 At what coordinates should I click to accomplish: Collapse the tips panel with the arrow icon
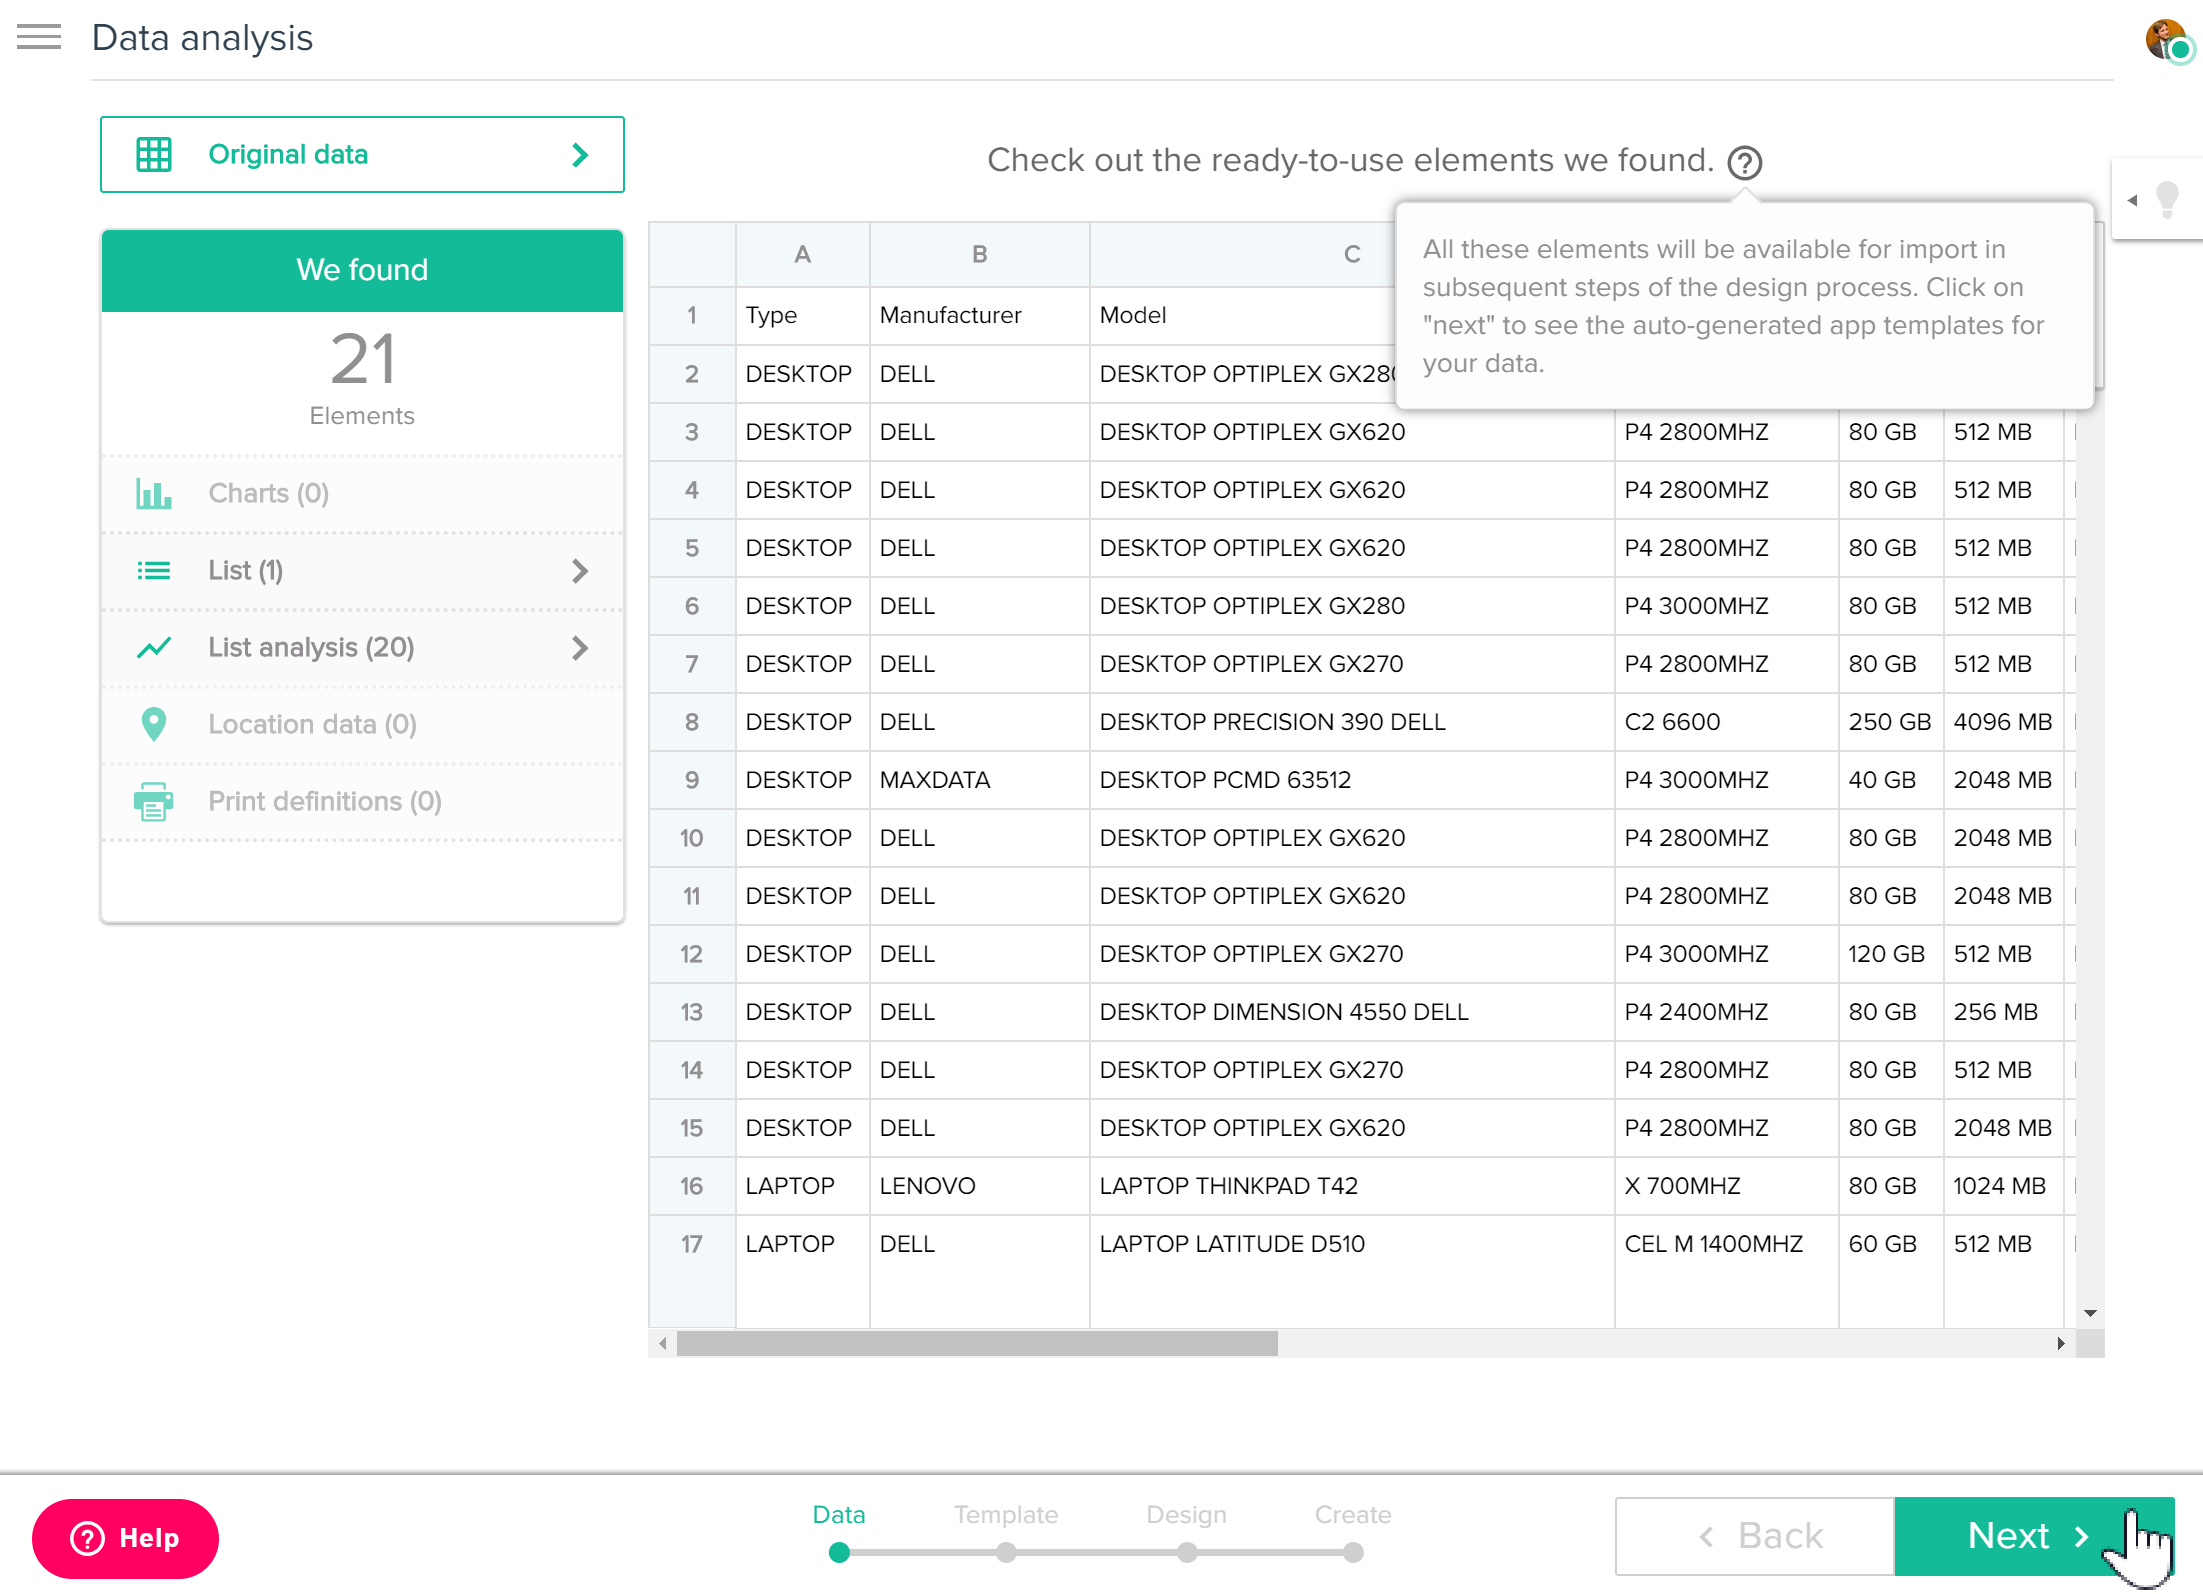(2131, 198)
